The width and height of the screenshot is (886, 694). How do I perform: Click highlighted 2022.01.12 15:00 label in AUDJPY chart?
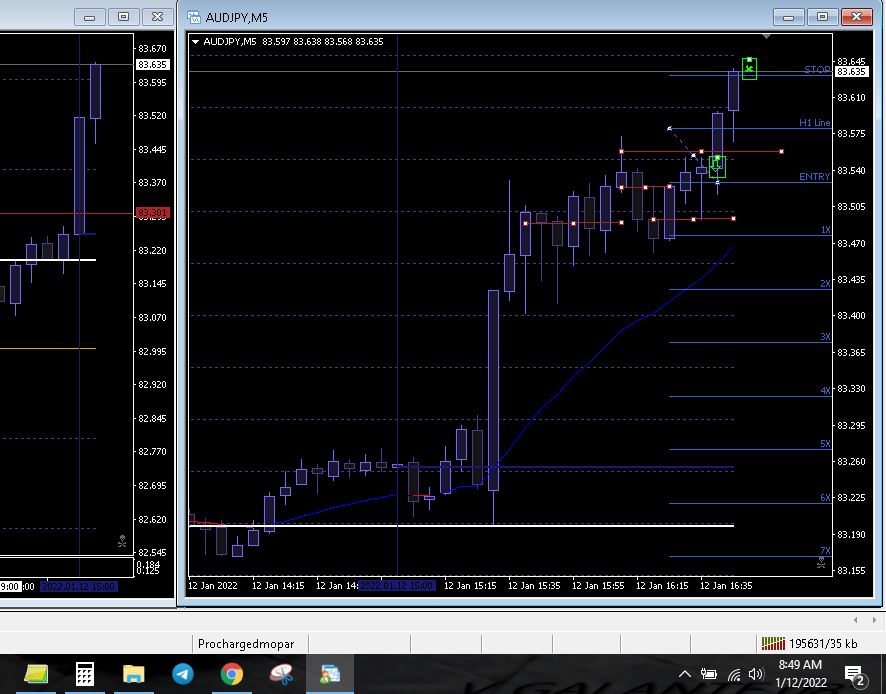(398, 585)
